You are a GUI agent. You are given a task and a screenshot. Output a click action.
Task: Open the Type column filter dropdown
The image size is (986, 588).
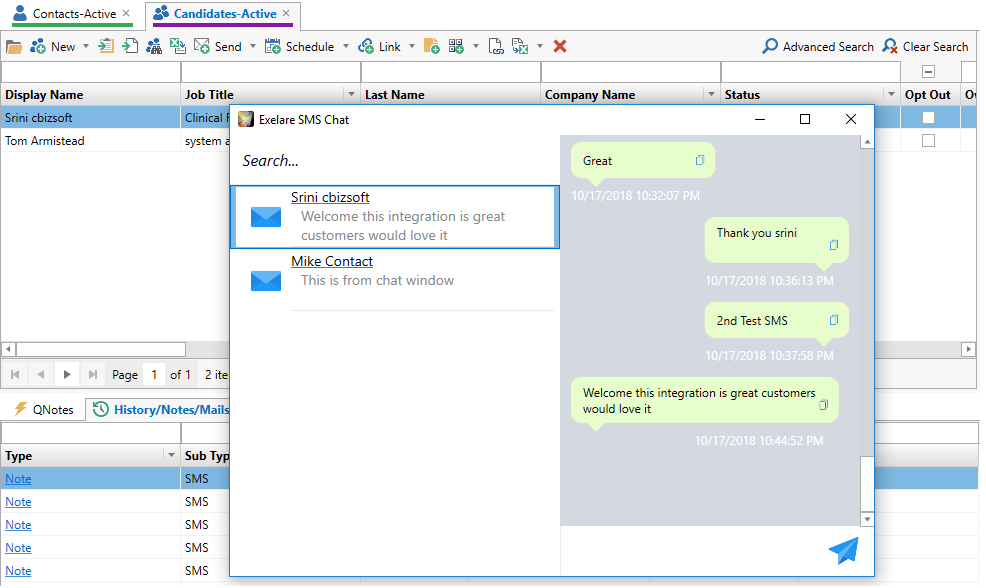[171, 455]
